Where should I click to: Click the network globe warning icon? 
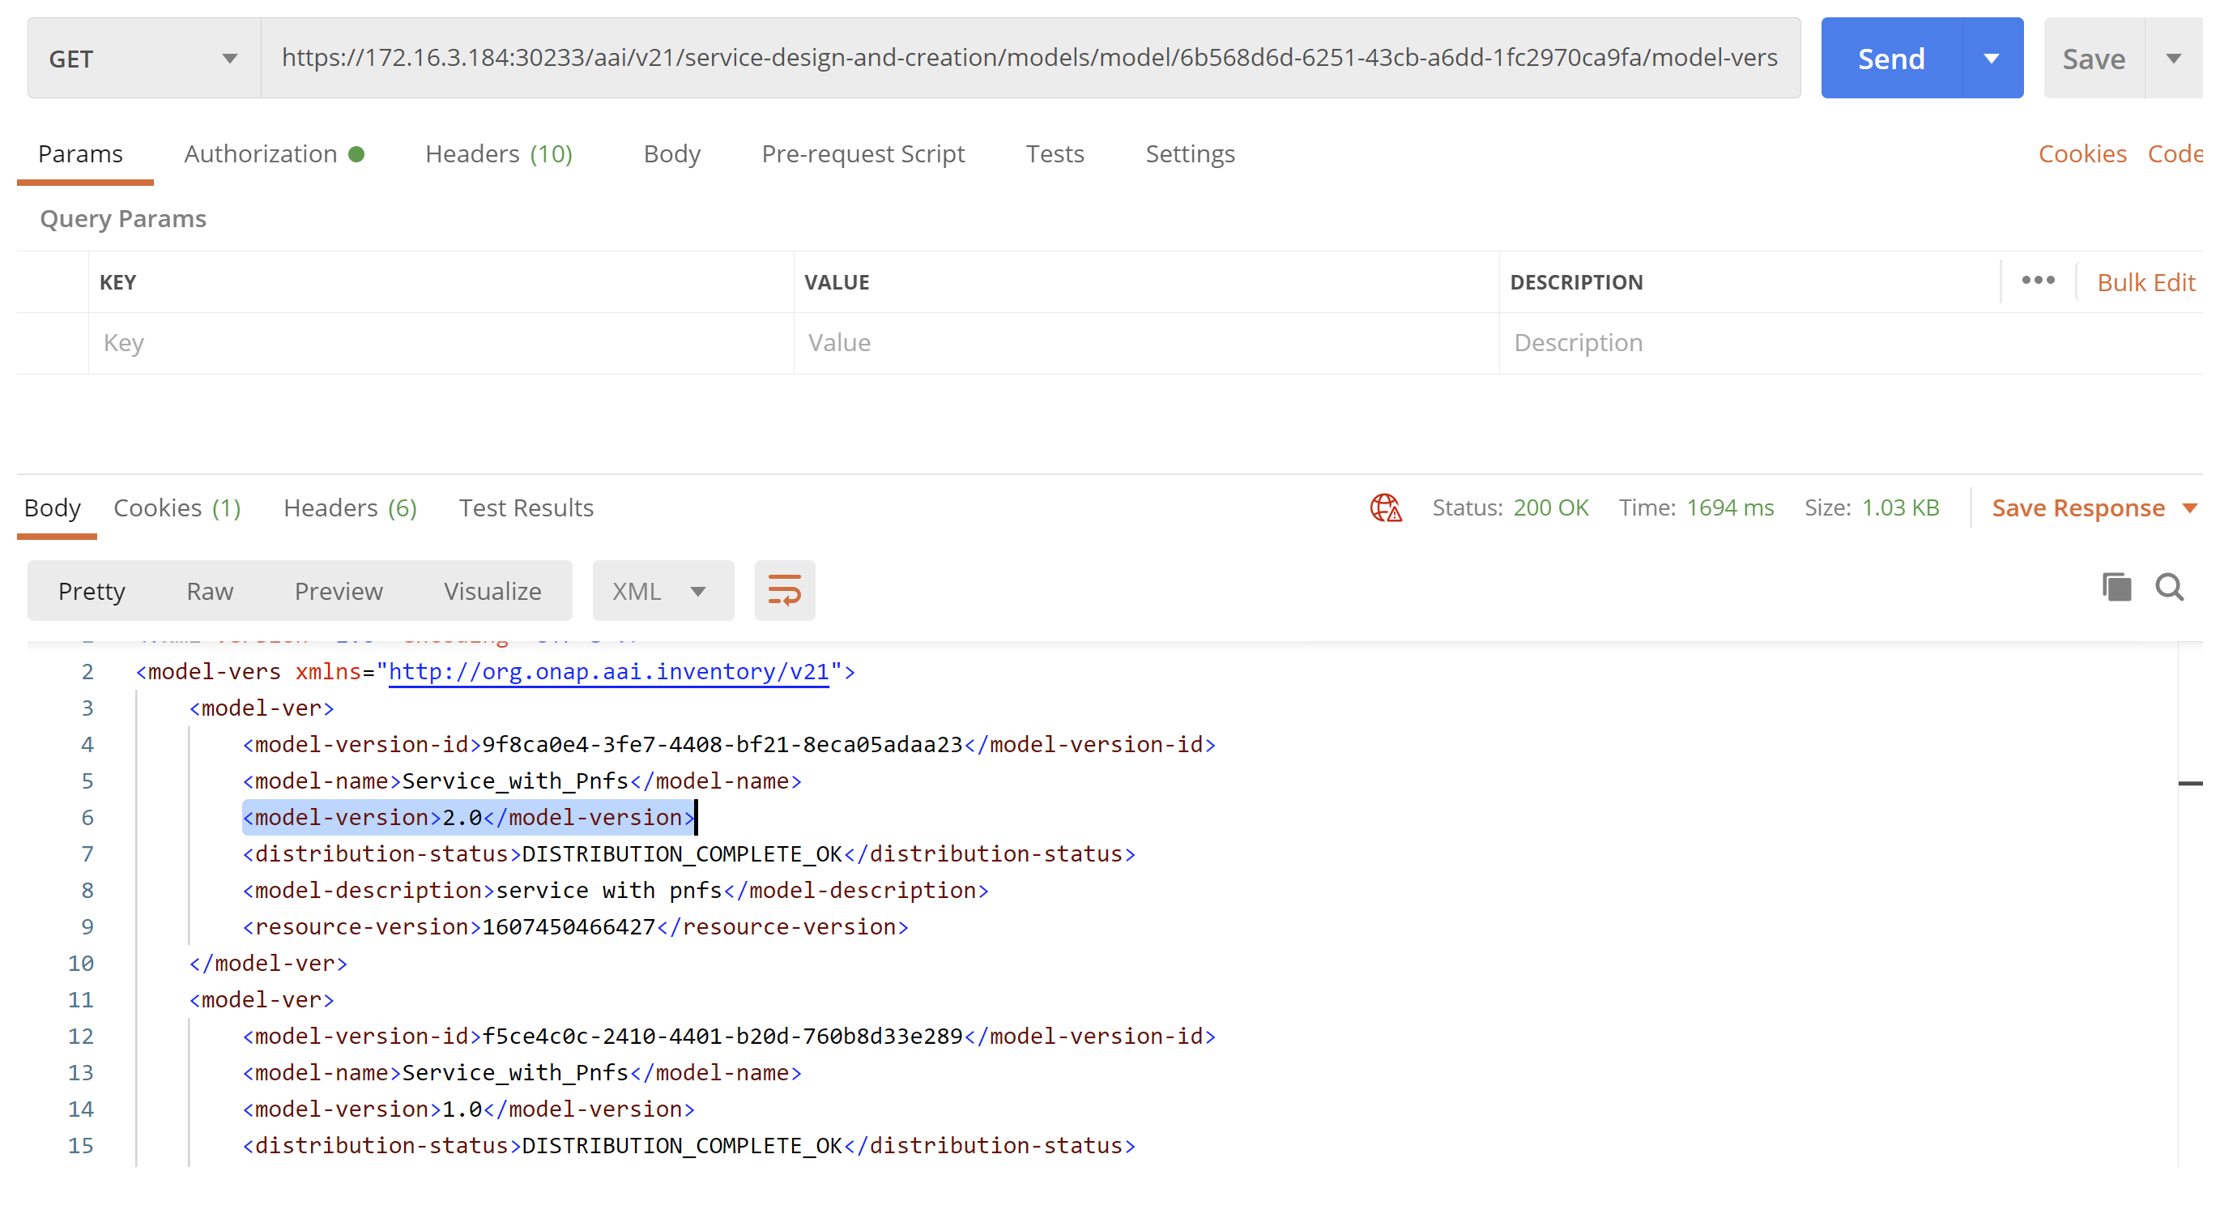pyautogui.click(x=1386, y=508)
